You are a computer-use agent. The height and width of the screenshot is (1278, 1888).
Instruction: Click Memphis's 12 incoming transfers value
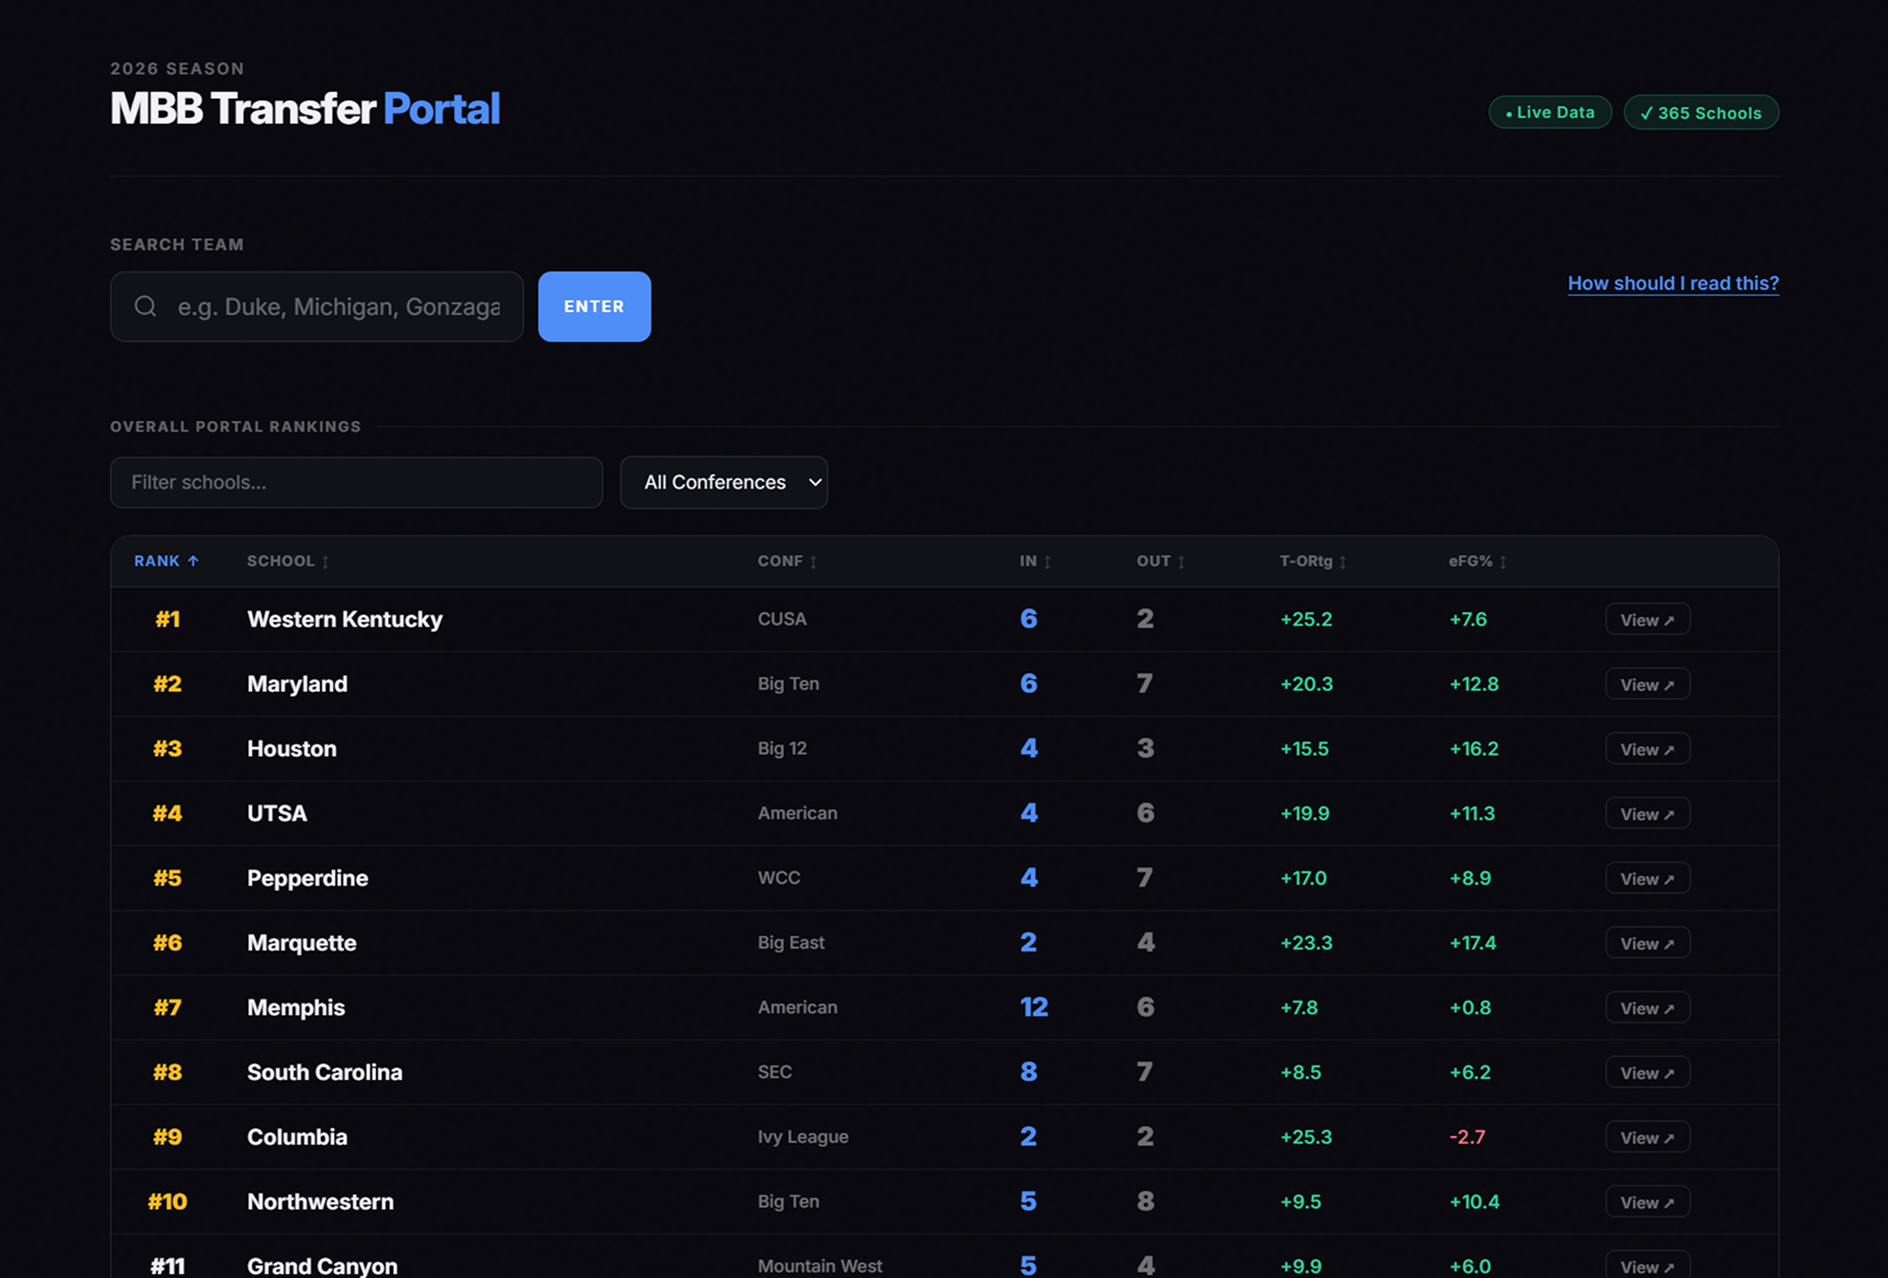click(x=1034, y=1007)
